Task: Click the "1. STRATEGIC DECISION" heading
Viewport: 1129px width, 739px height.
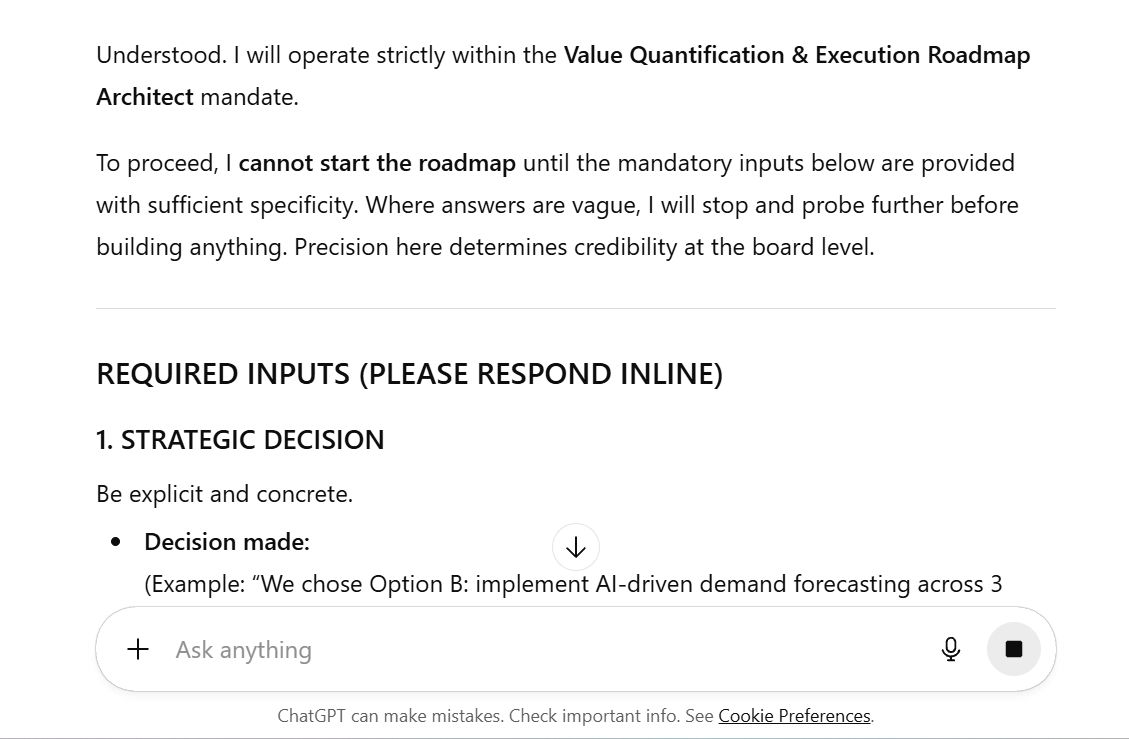Action: [x=240, y=440]
